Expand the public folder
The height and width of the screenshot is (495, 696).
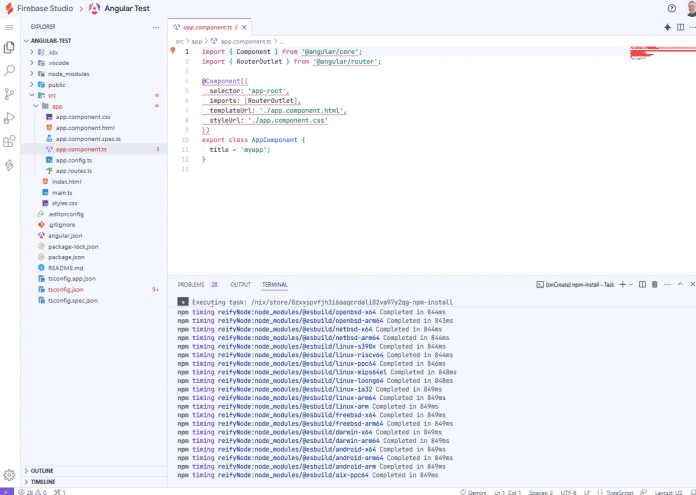pyautogui.click(x=32, y=84)
